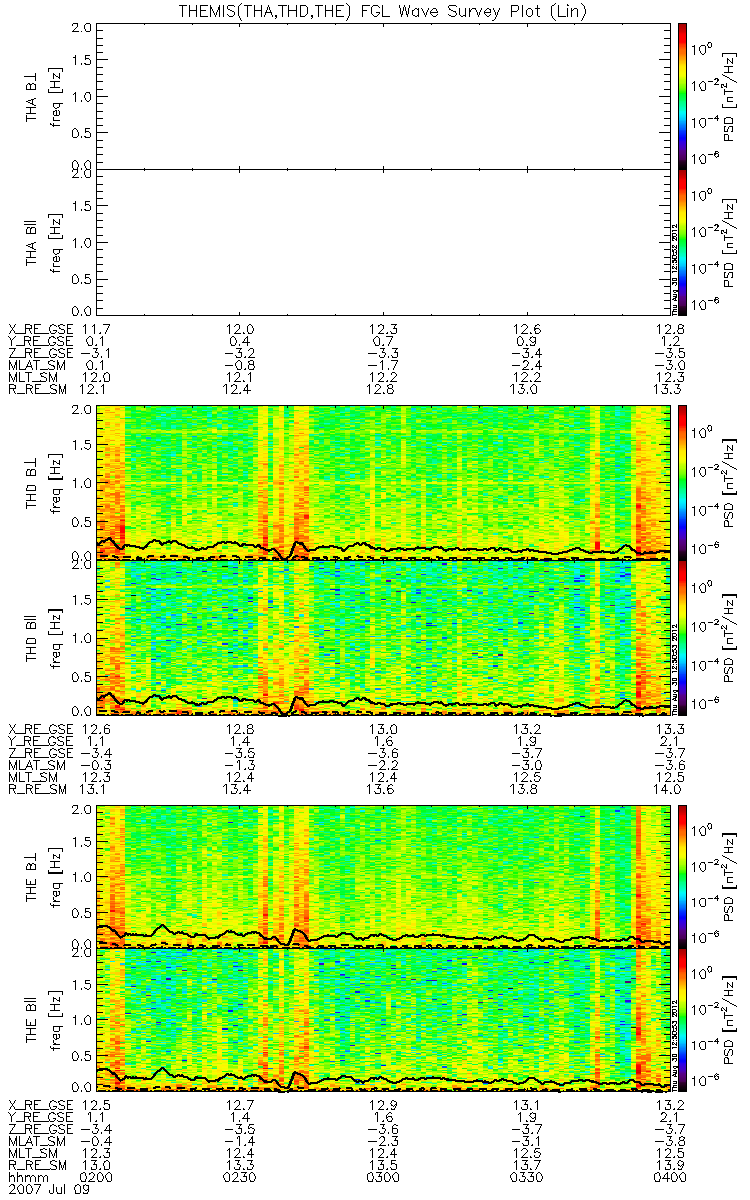The height and width of the screenshot is (1200, 750).
Task: Click the value "-2.2" in THD MLAT_SM row
Action: pyautogui.click(x=384, y=765)
